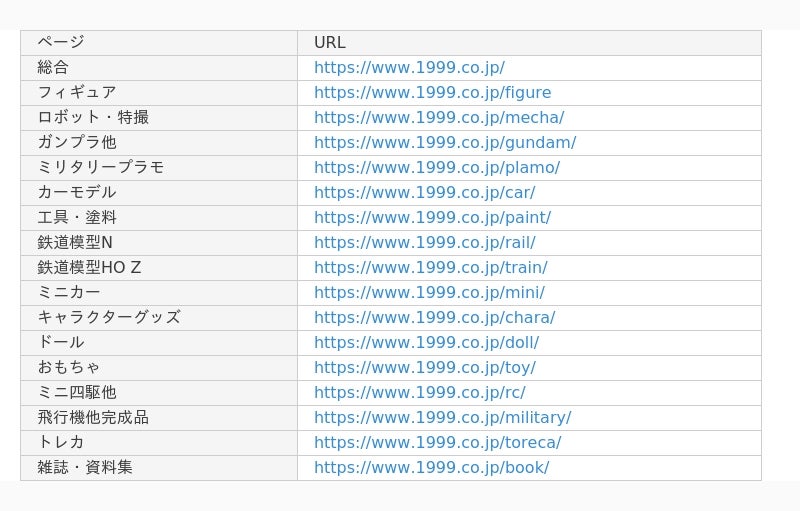Visit the toy/ URL link

coord(425,368)
